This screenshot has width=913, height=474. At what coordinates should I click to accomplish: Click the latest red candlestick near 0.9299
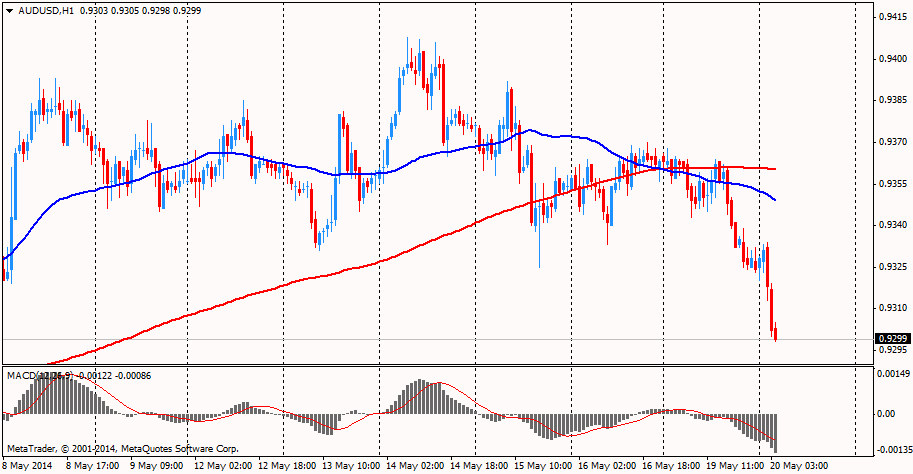[x=776, y=332]
